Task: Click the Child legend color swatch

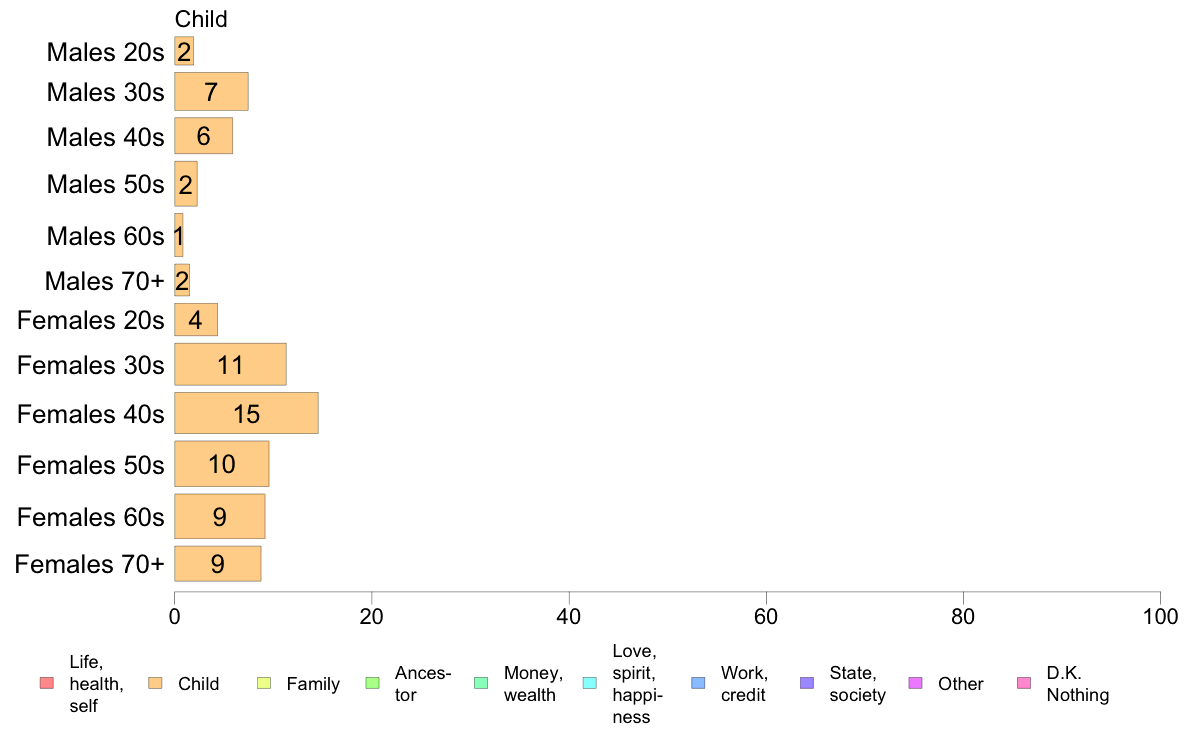Action: [x=155, y=683]
